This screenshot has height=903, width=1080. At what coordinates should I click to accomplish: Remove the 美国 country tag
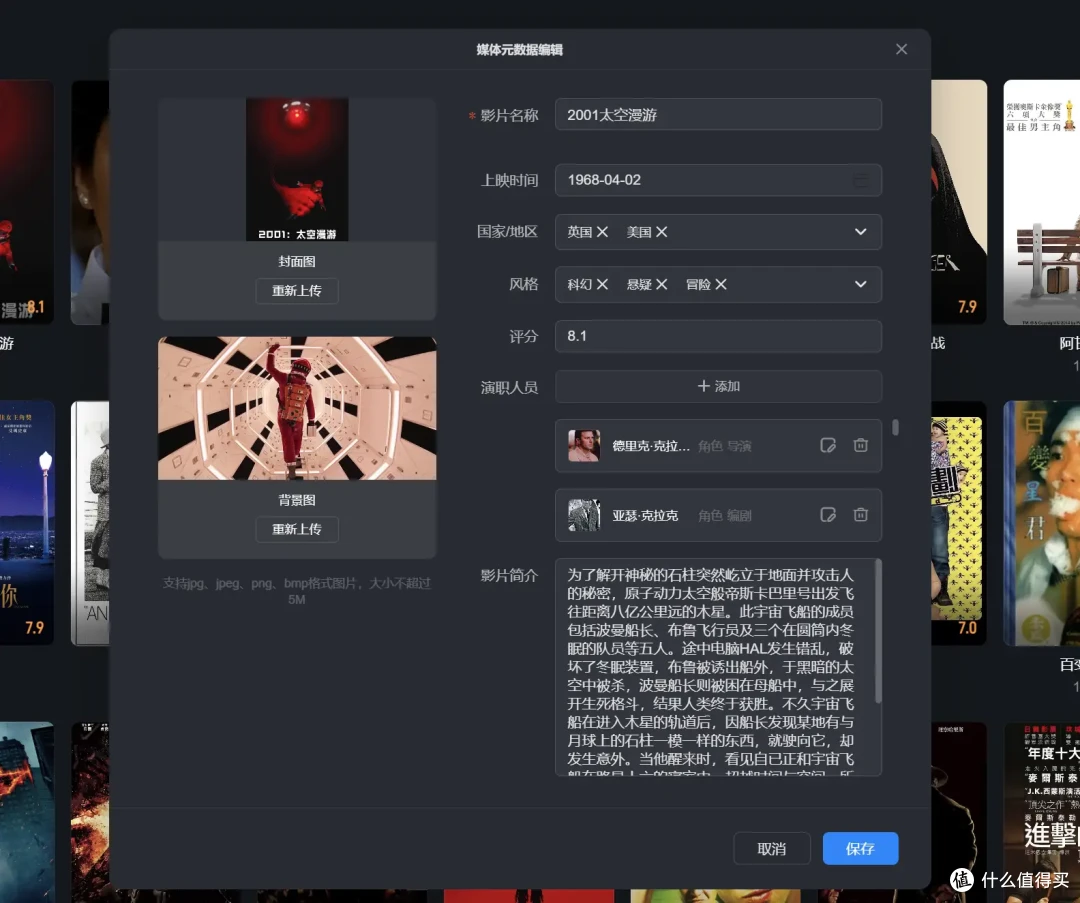click(x=661, y=232)
